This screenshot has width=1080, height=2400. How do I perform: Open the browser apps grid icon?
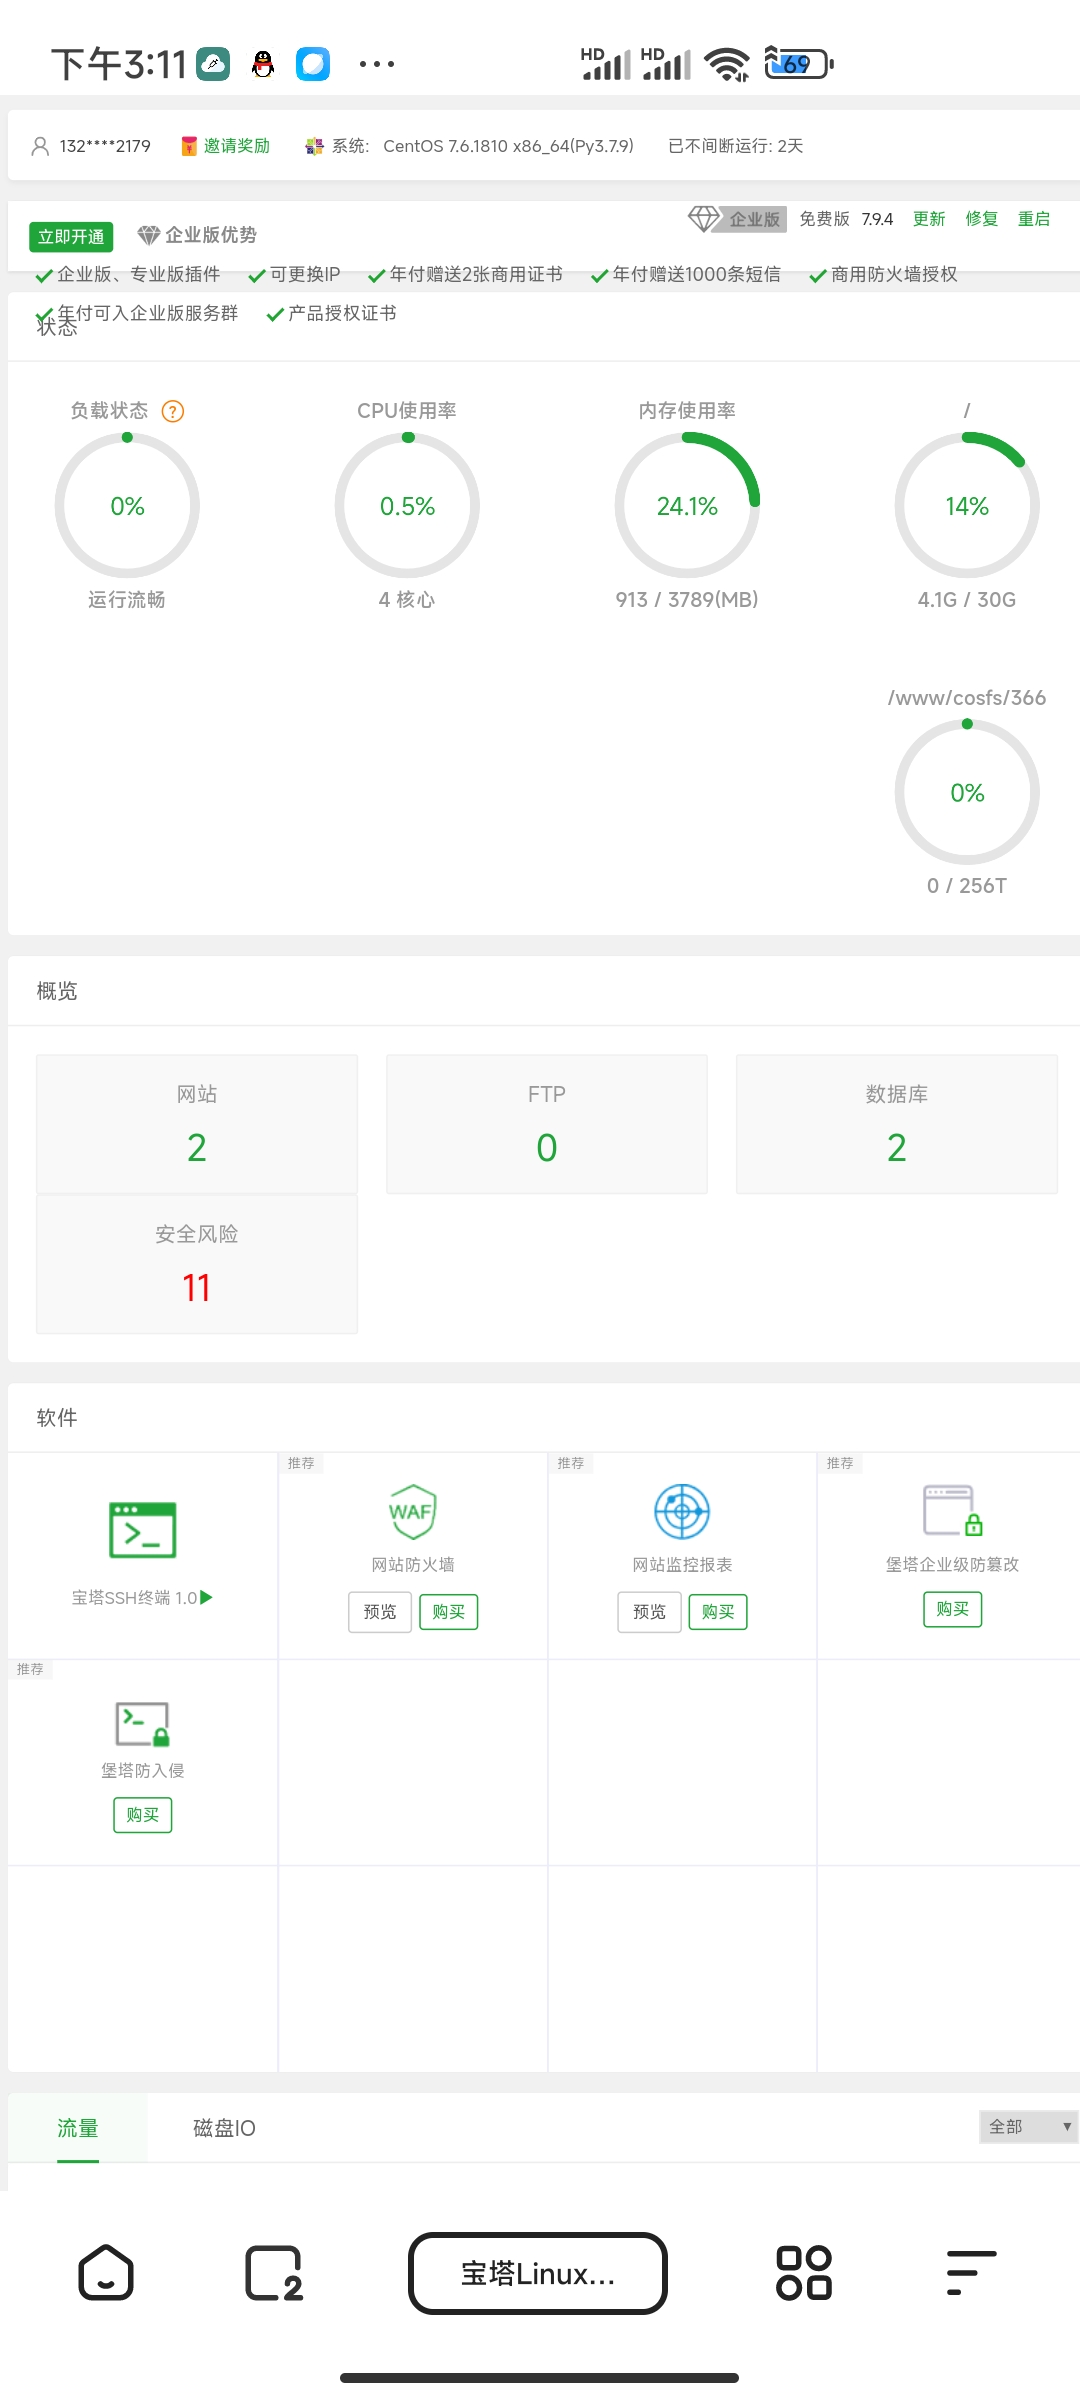804,2273
